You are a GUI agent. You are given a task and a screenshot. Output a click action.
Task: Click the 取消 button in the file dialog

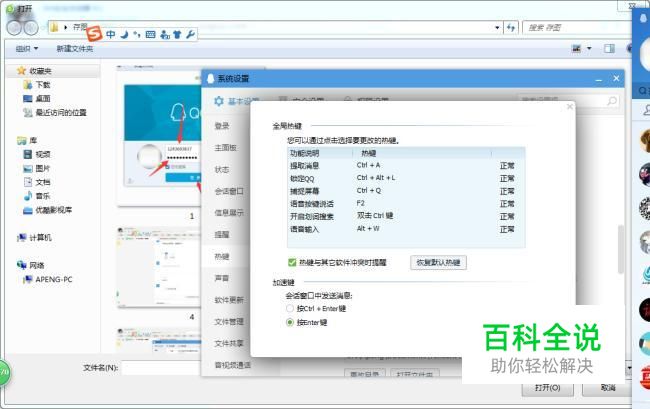tap(608, 388)
